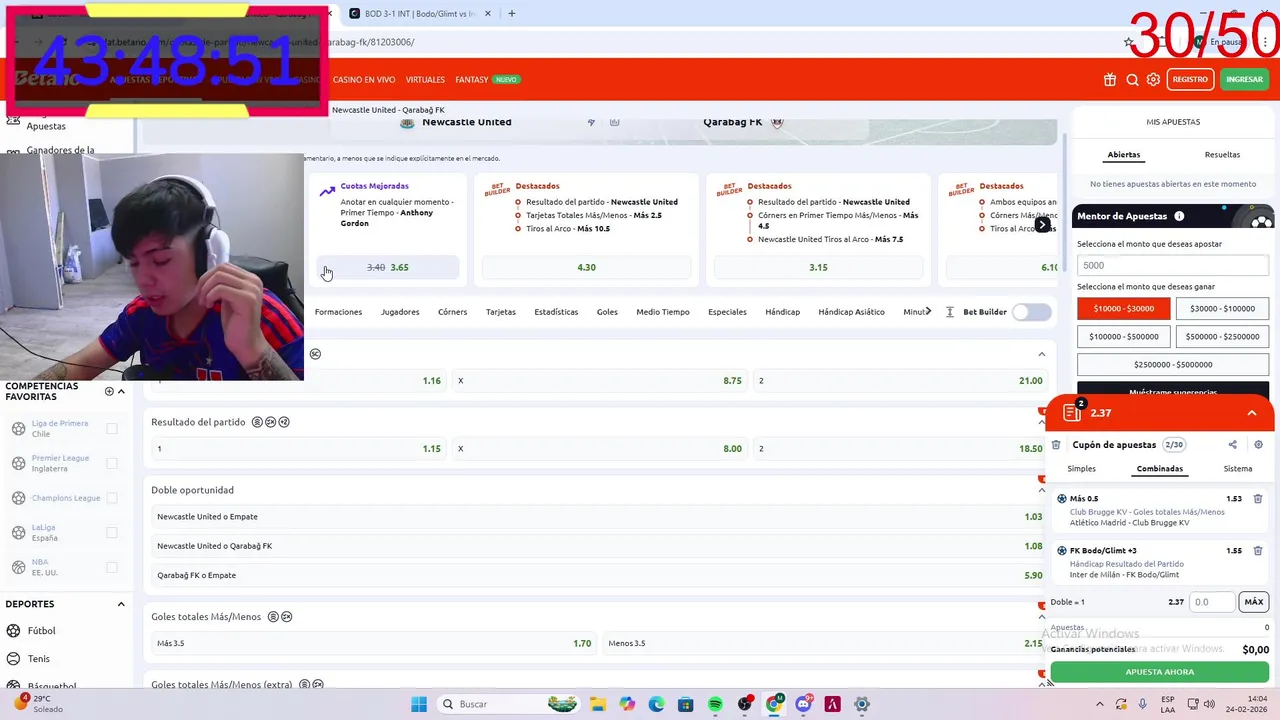Toggle the Bet Builder switch
The height and width of the screenshot is (720, 1280).
(1031, 312)
